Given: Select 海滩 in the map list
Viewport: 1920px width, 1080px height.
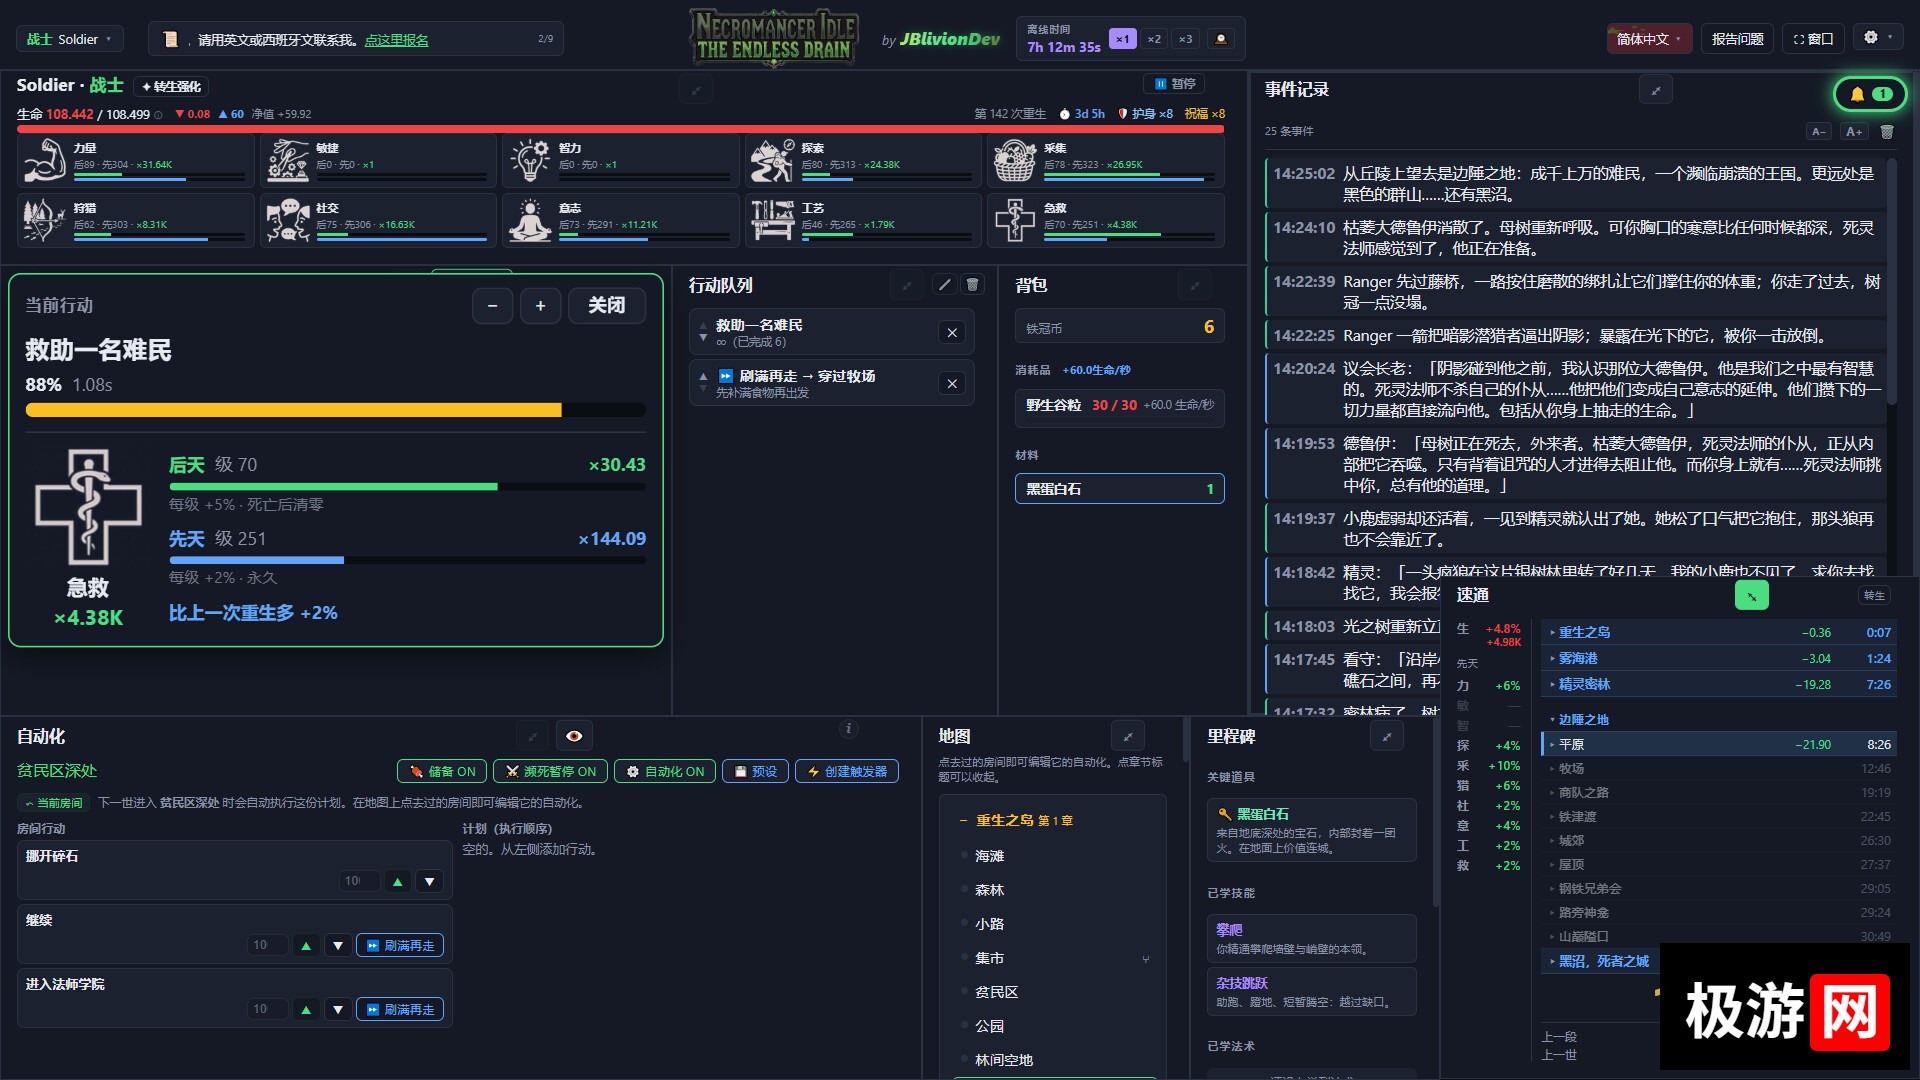Looking at the screenshot, I should pyautogui.click(x=989, y=856).
